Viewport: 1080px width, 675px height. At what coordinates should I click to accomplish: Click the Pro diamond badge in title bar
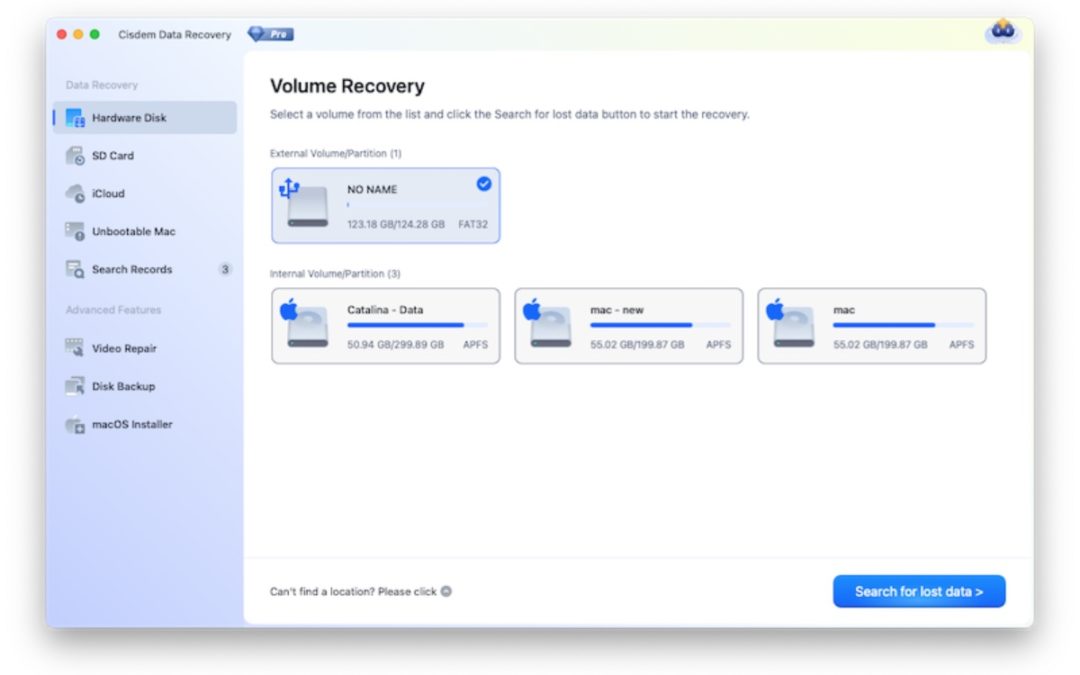[271, 34]
